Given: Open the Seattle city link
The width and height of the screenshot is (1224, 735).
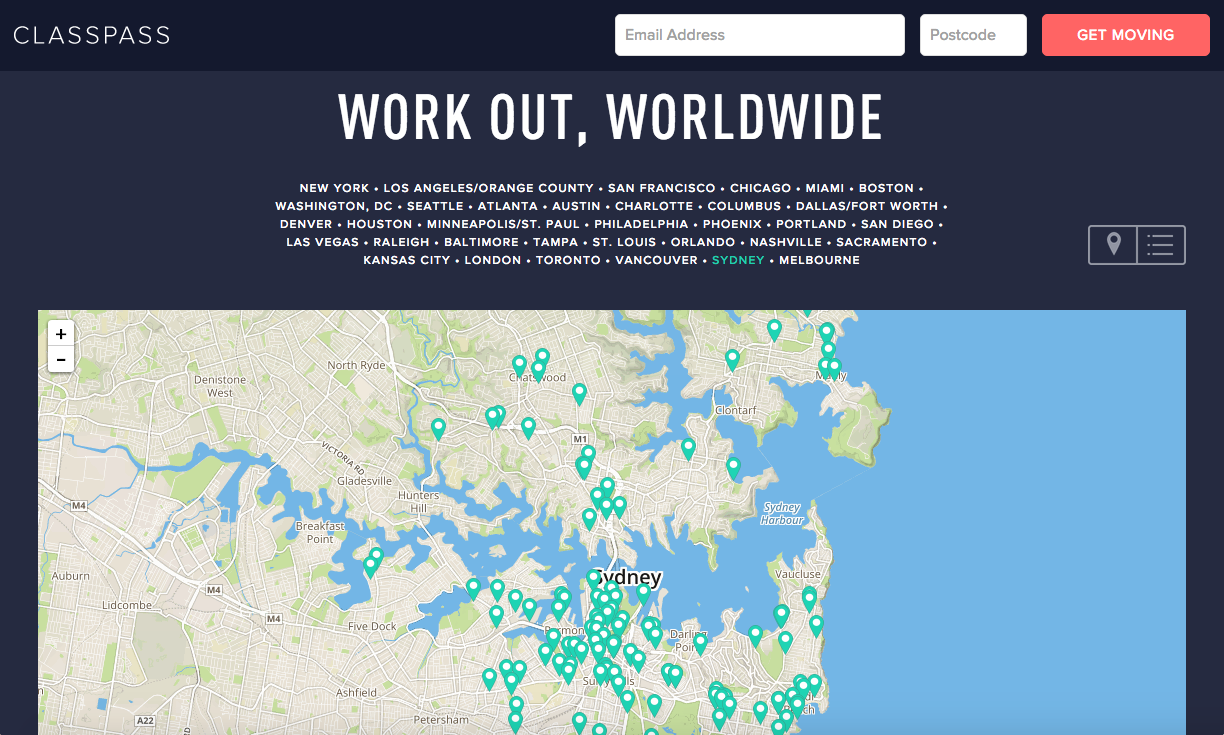Looking at the screenshot, I should click(x=435, y=206).
